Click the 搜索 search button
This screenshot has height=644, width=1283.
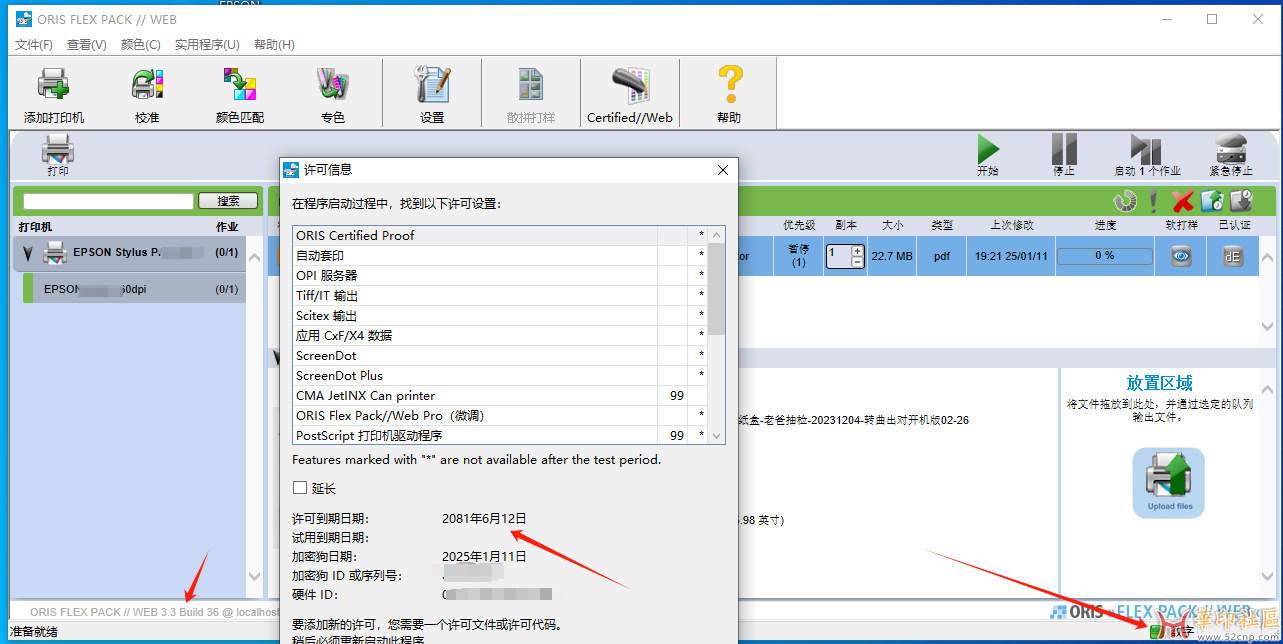(228, 201)
